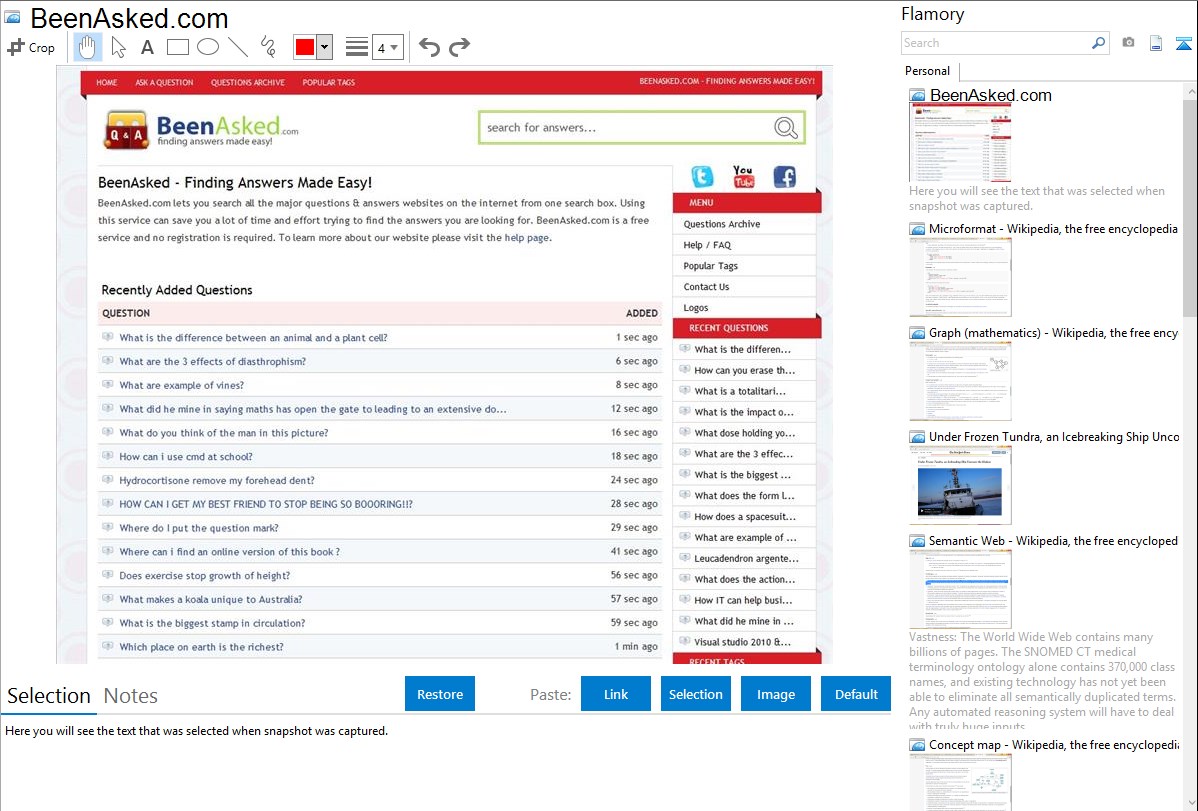The width and height of the screenshot is (1198, 811).
Task: Pick the freehand scribble tool
Action: (268, 47)
